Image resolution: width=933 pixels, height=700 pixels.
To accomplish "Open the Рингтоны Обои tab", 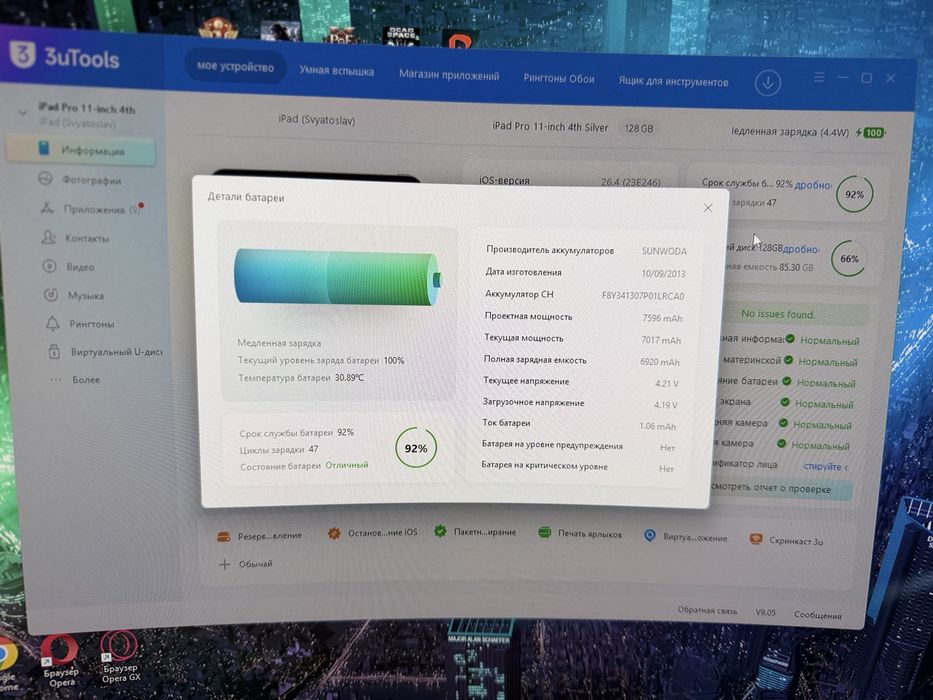I will pyautogui.click(x=559, y=78).
